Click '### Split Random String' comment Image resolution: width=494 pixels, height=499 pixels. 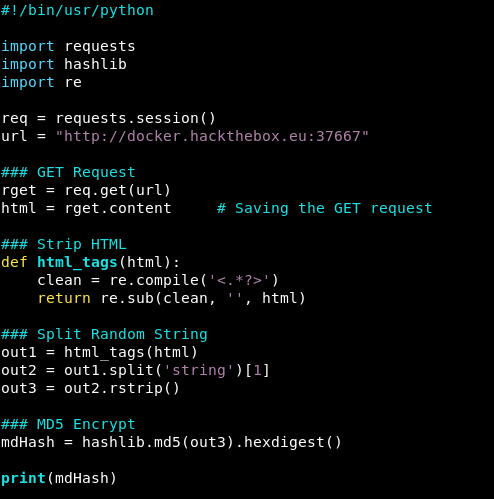(104, 334)
